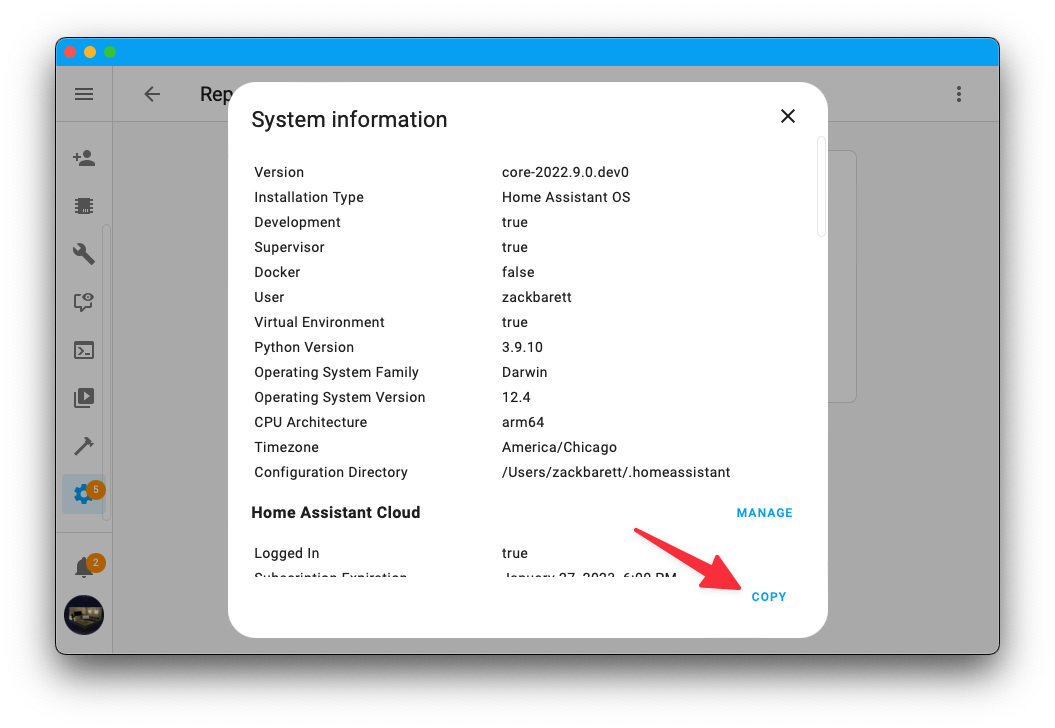Open the chip icon in sidebar
The height and width of the screenshot is (728, 1055).
pos(84,206)
